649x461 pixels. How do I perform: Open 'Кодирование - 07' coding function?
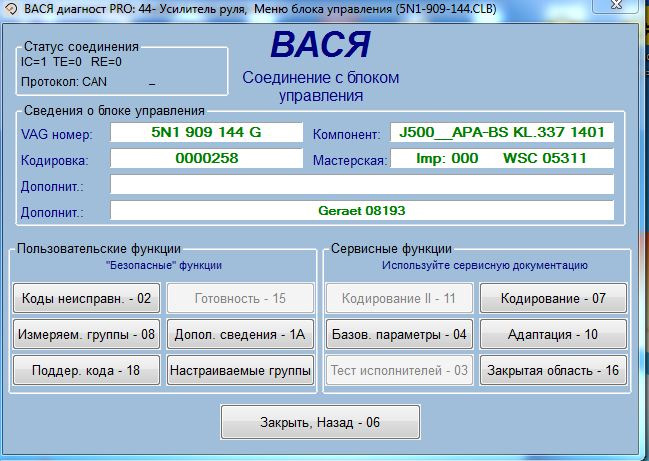(x=553, y=298)
